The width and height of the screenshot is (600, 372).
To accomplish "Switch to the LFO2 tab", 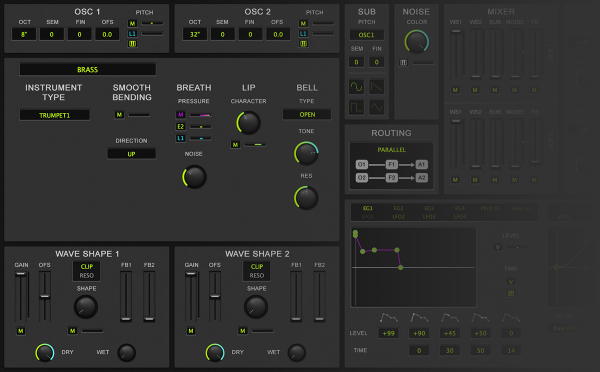I will click(x=398, y=217).
